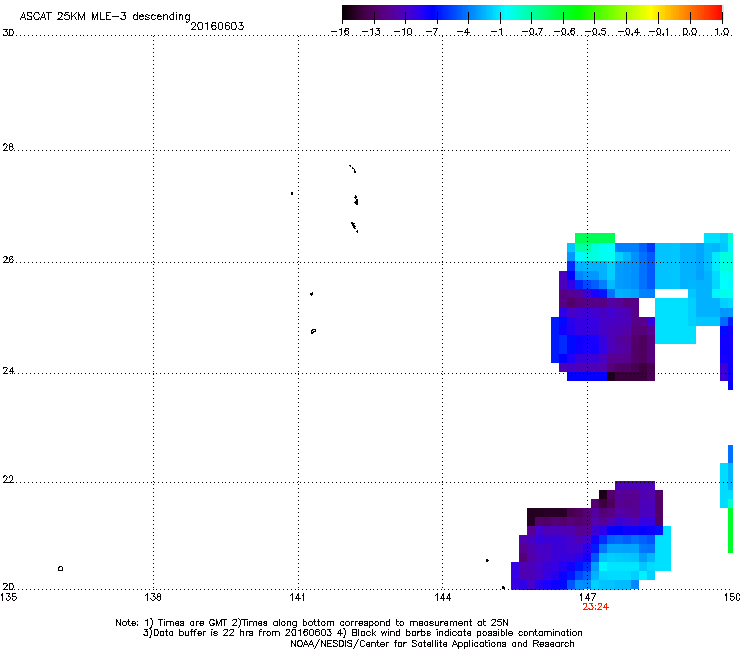
Task: Click the '-0.7' color bar tick label
Action: tap(532, 32)
